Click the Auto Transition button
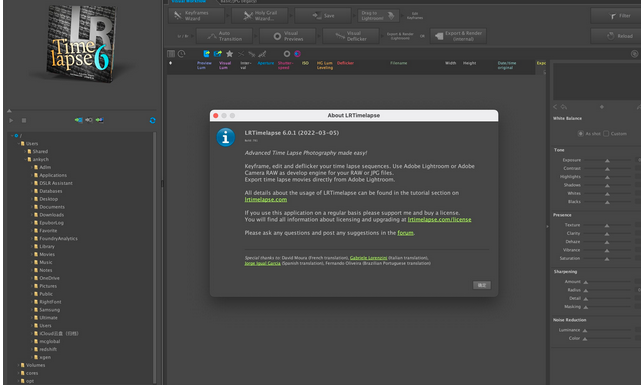Screen dimensions: 641x385 (x=224, y=36)
